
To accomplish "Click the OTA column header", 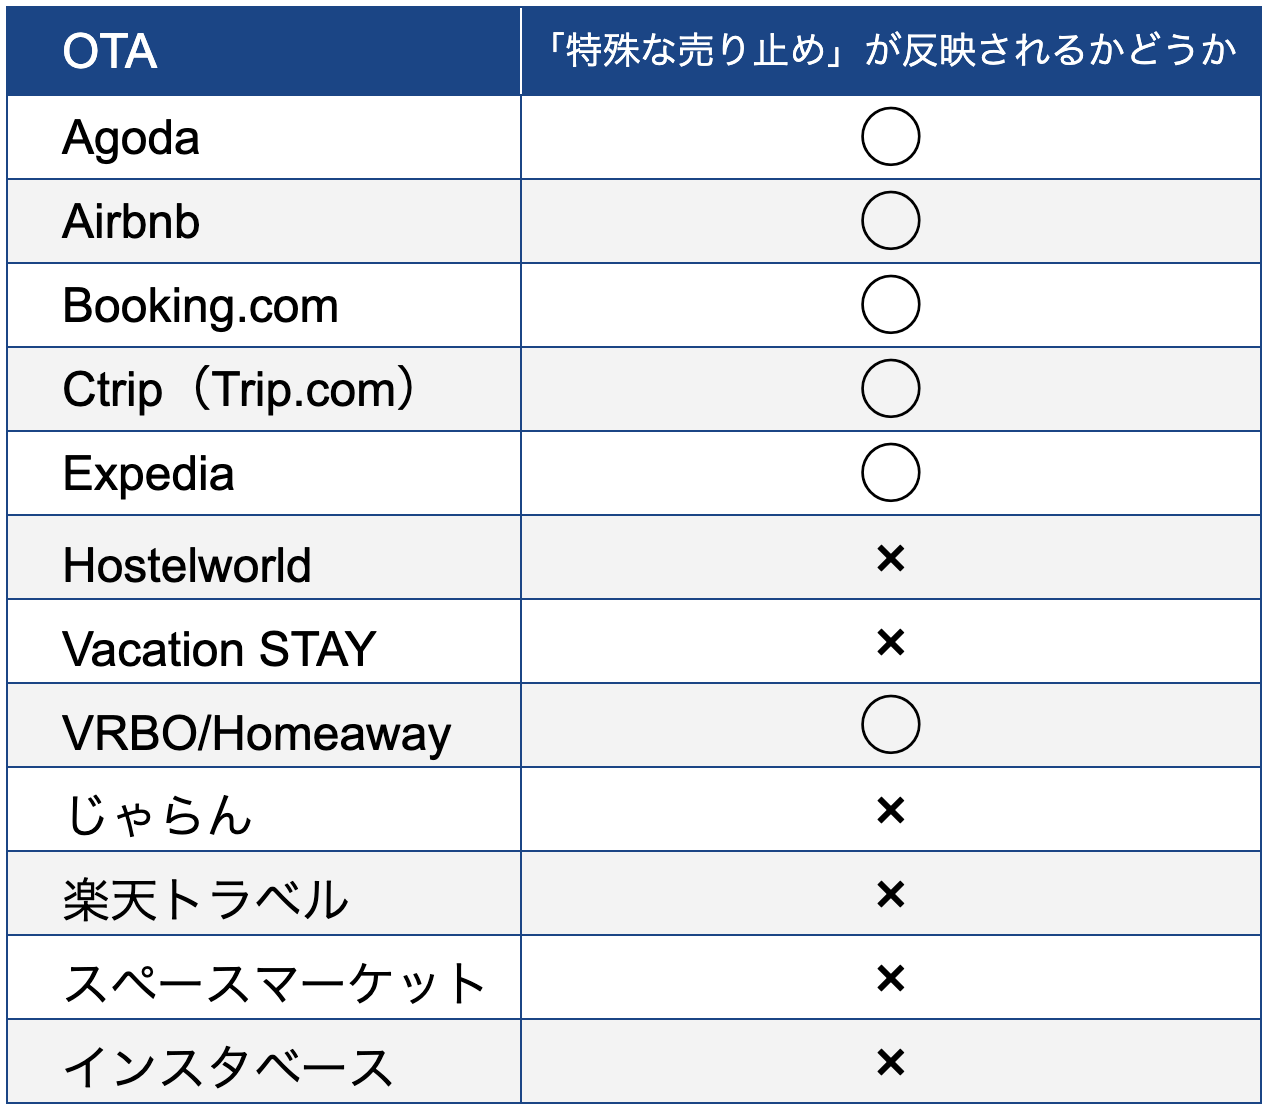I will pos(110,52).
